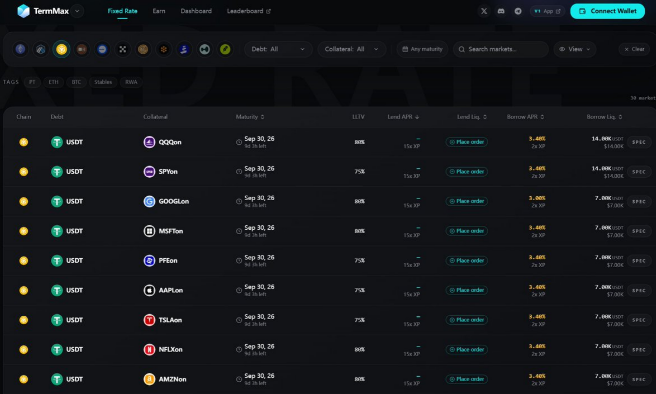The height and width of the screenshot is (394, 656).
Task: Open the Leaderboard external link
Action: pos(249,11)
